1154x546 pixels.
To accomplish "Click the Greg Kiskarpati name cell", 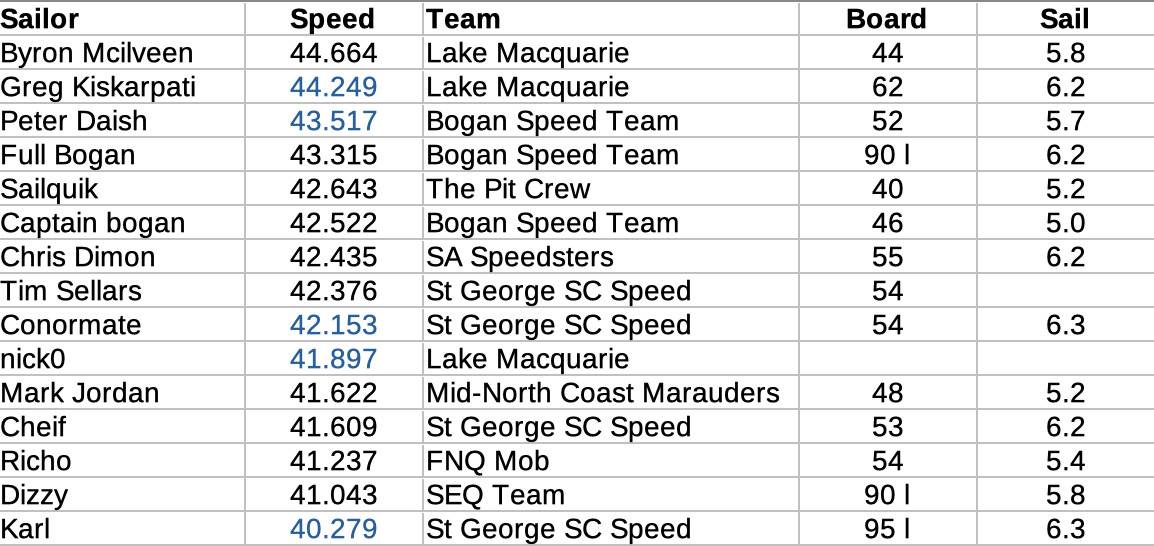I will (x=98, y=87).
